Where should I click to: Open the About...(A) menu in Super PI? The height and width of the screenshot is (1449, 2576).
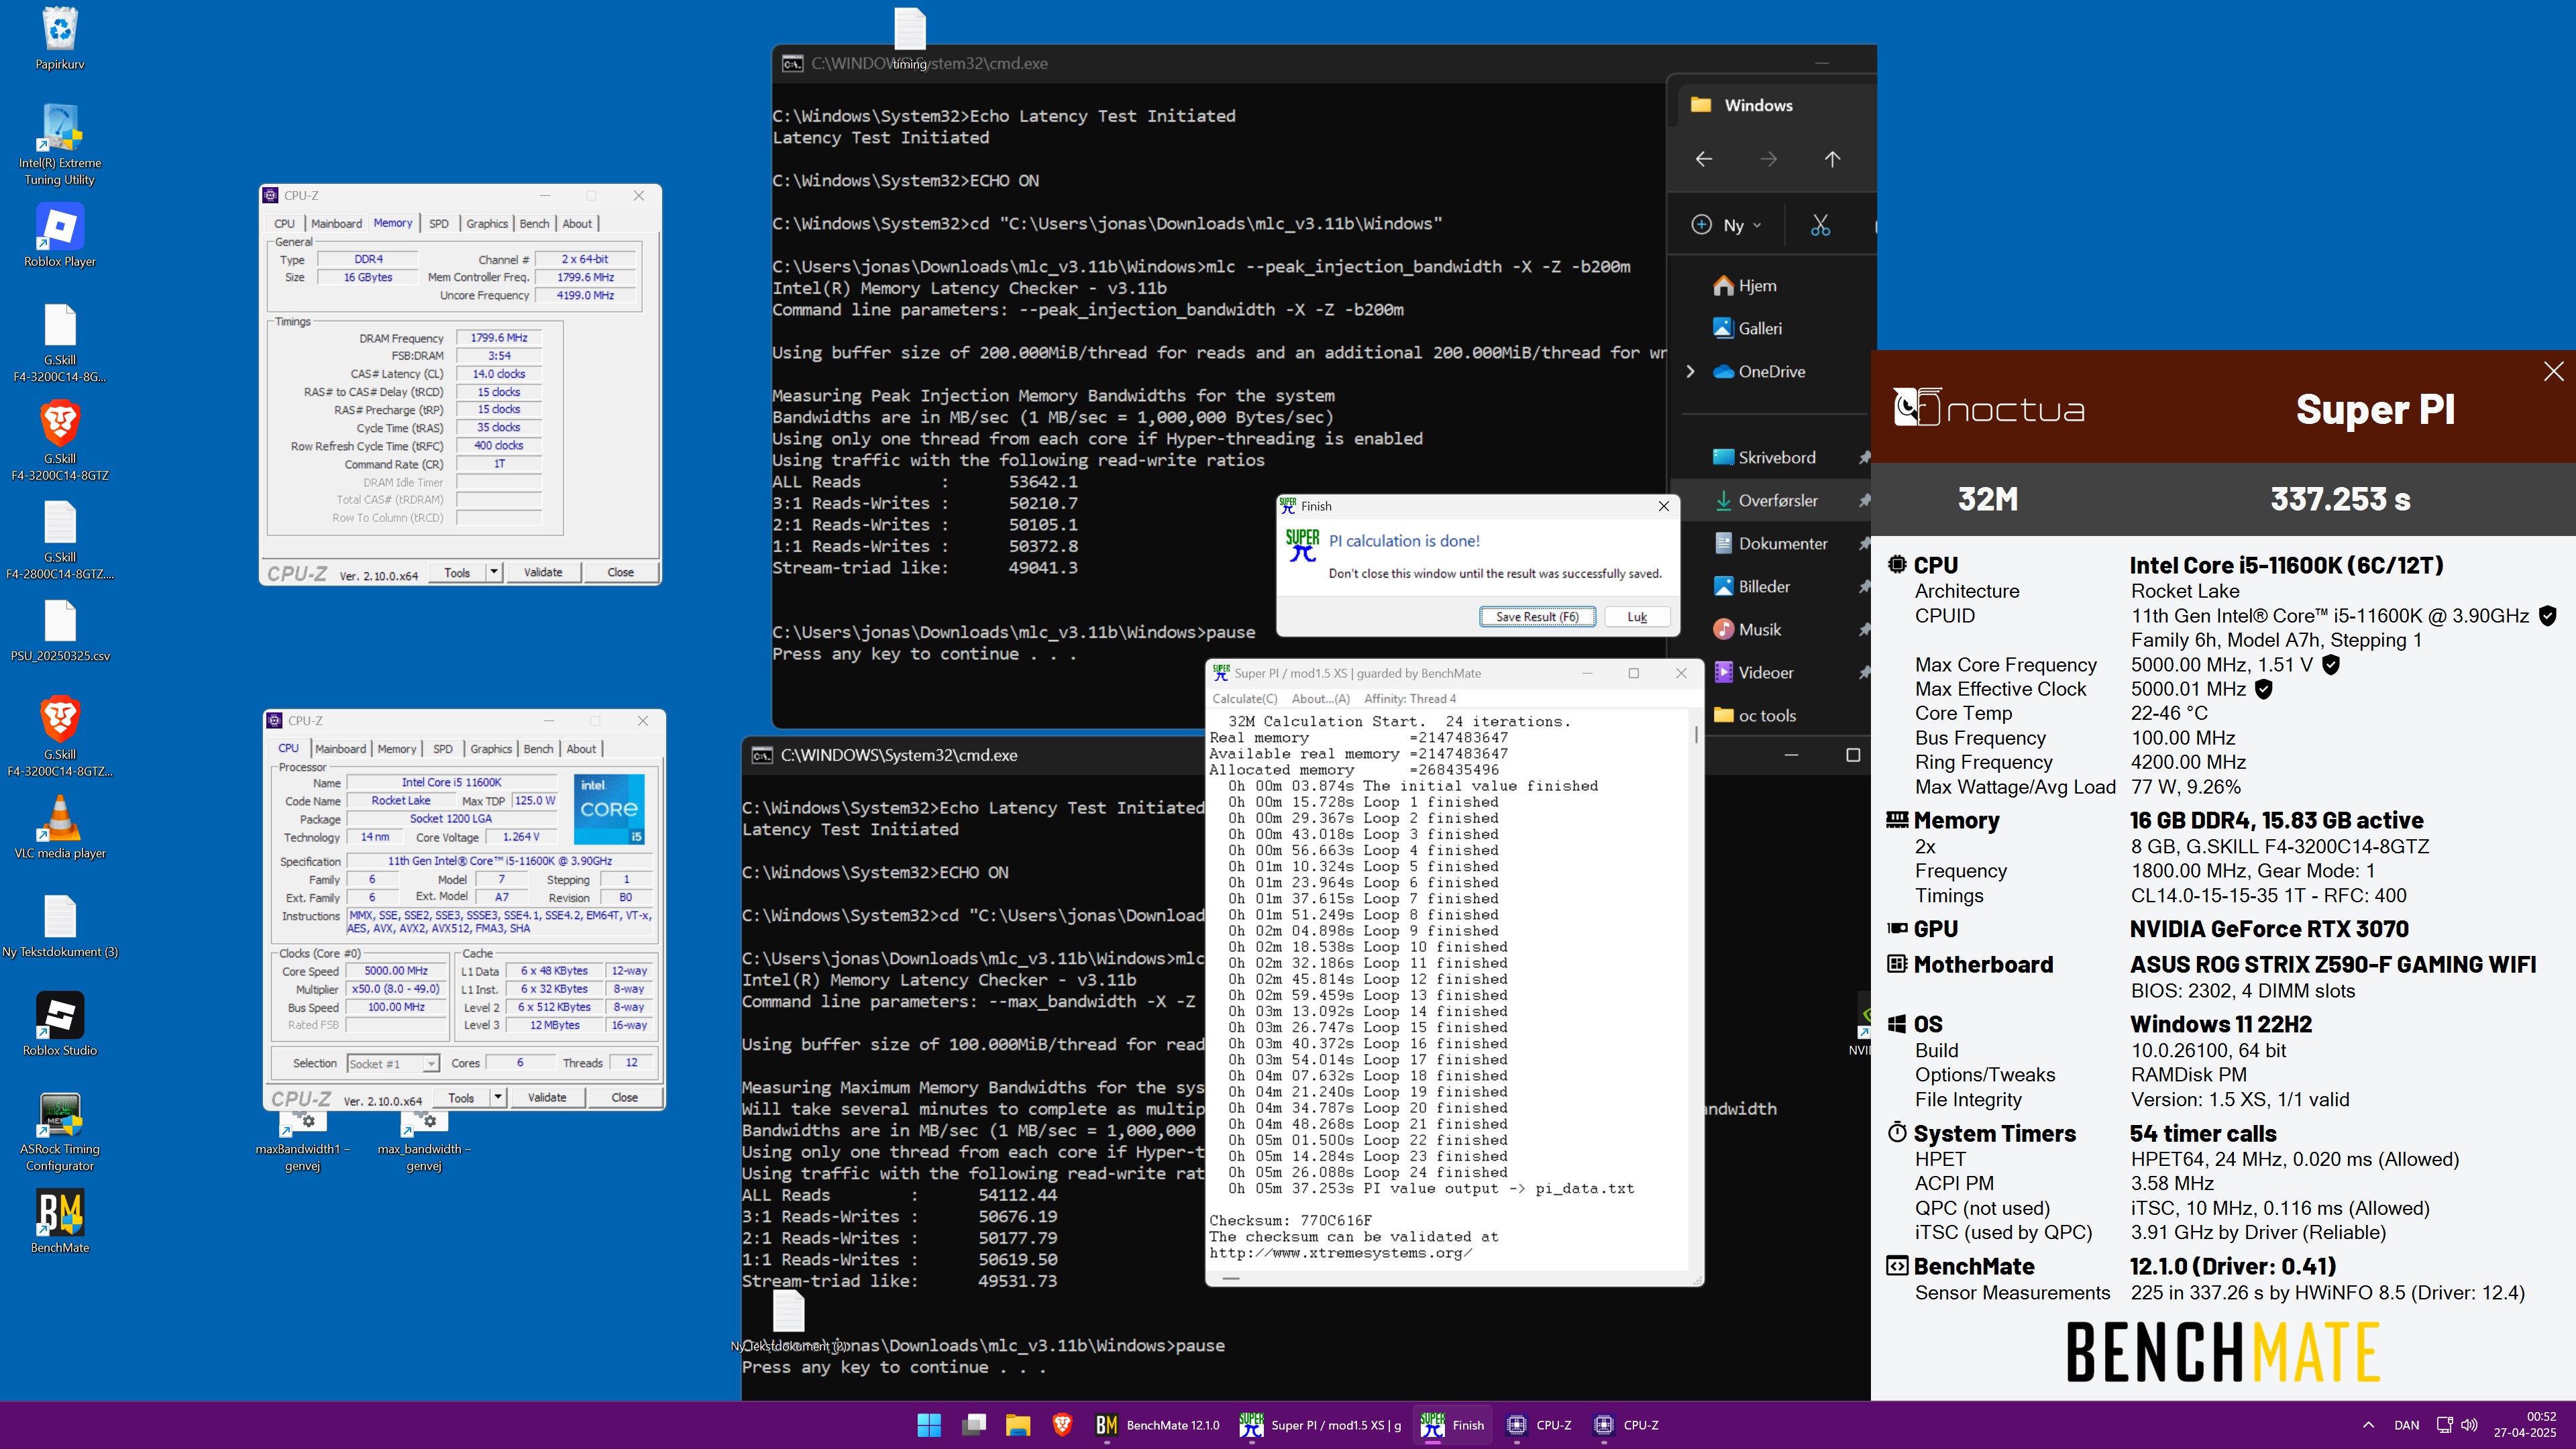pyautogui.click(x=1321, y=699)
